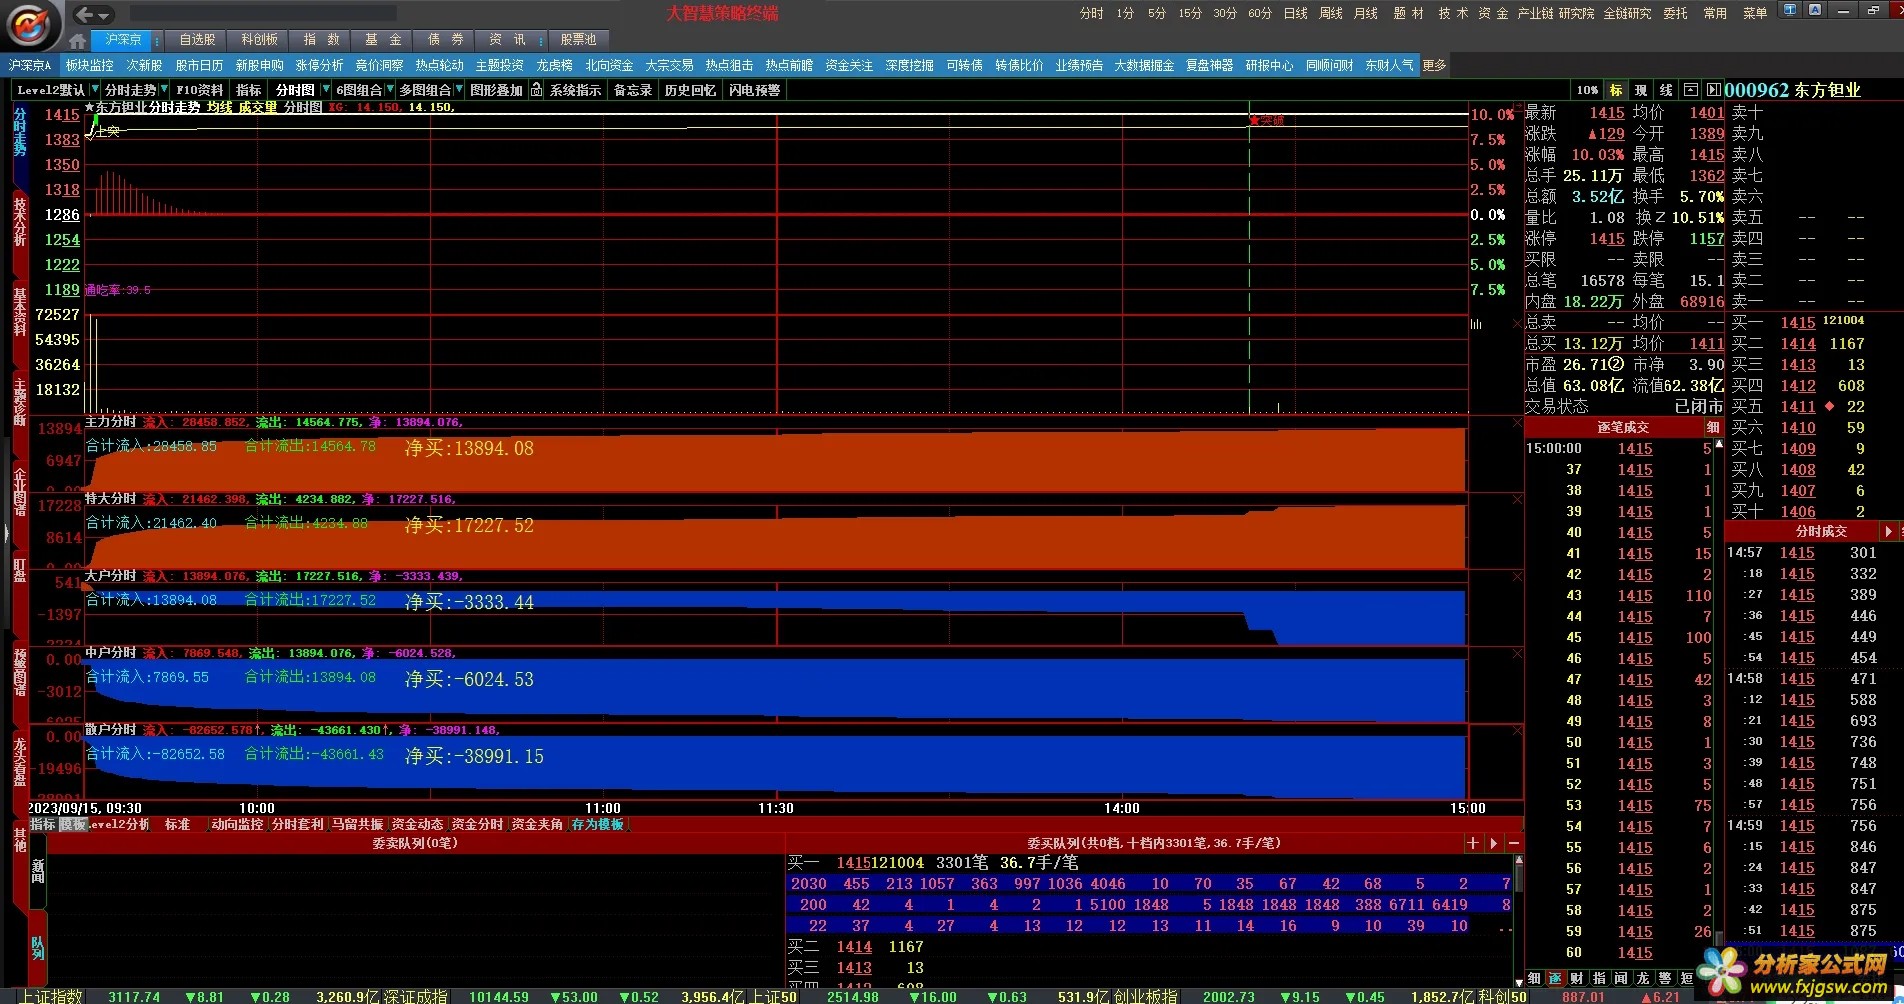
Task: Click the lock icon next to 图形叠加
Action: [536, 90]
